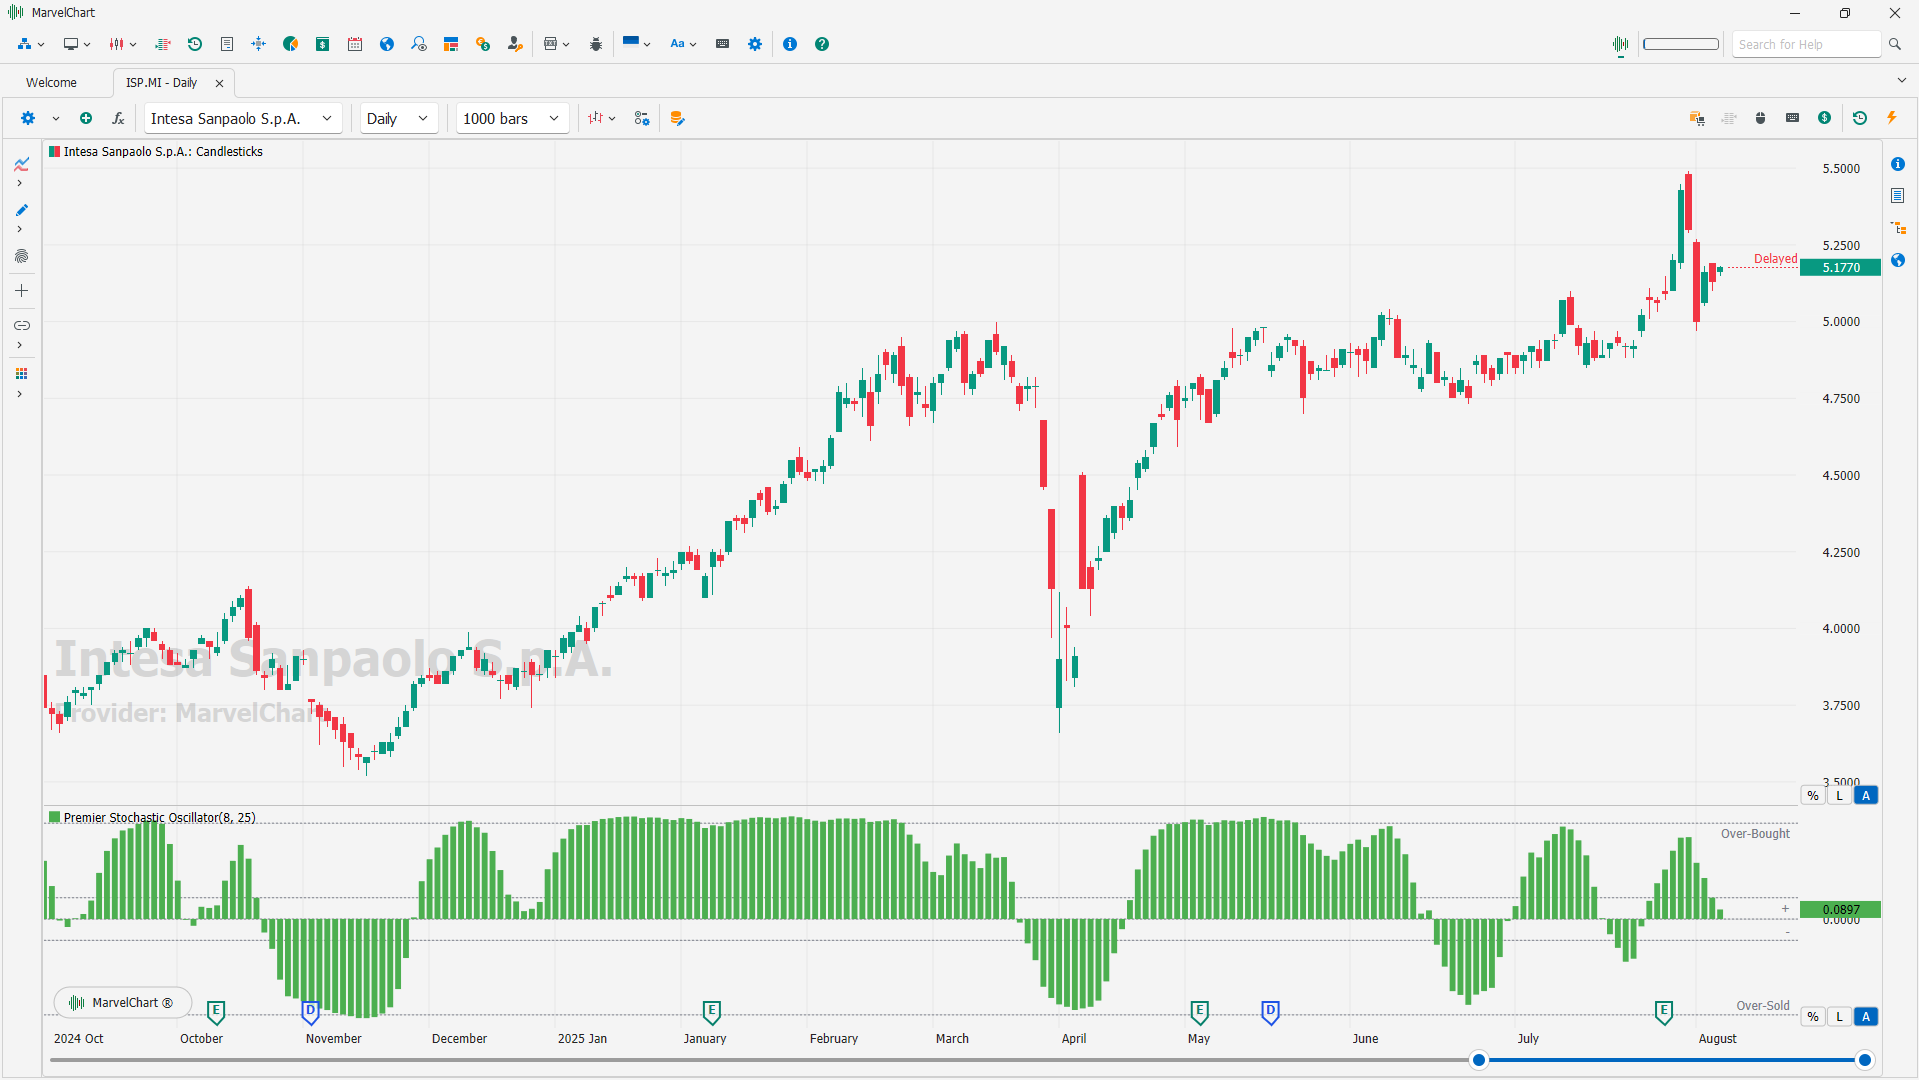
Task: Click the green dollar sheet icon in top toolbar
Action: 323,44
